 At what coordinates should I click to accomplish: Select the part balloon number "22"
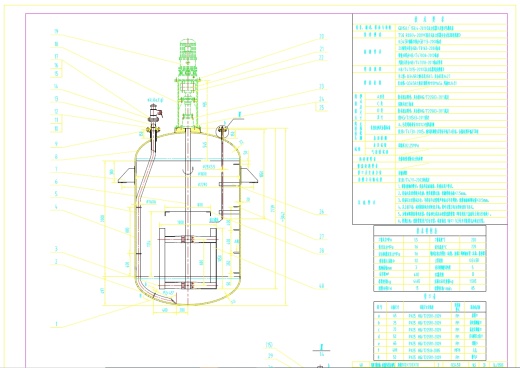point(321,58)
